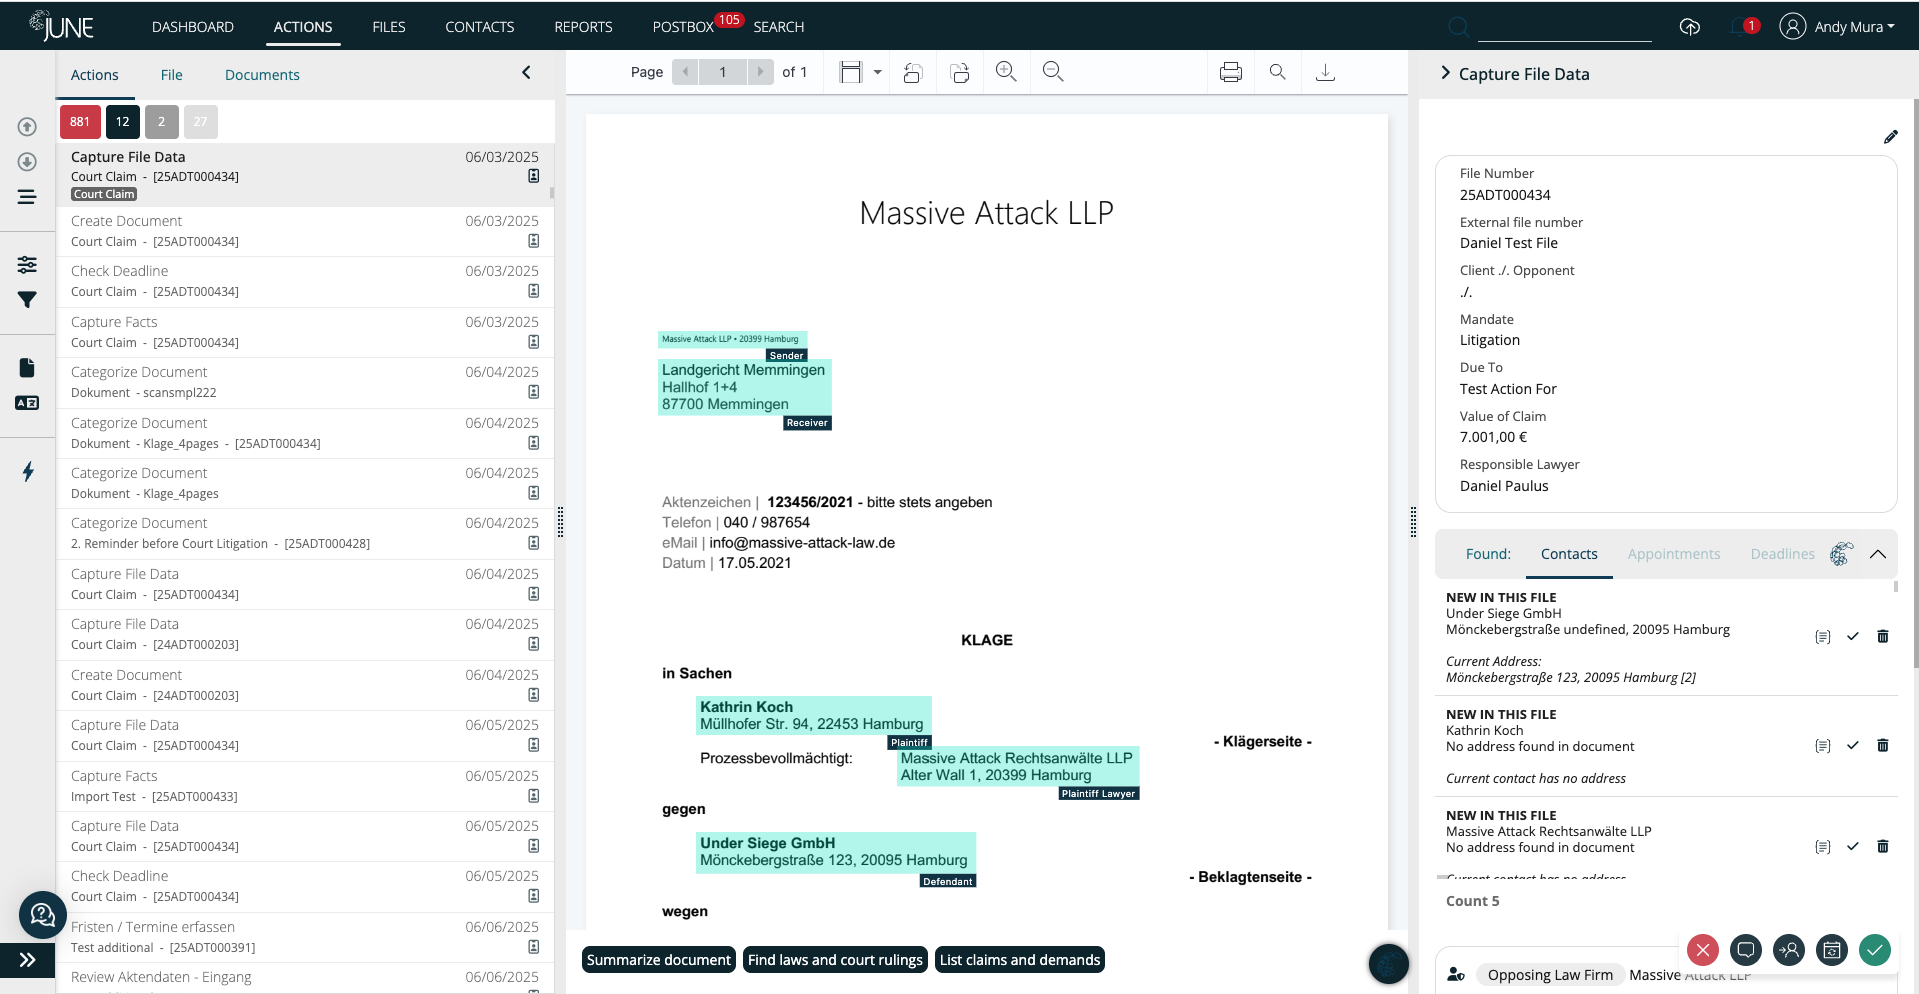This screenshot has width=1919, height=994.
Task: Click Find laws and court rulings button
Action: [x=834, y=959]
